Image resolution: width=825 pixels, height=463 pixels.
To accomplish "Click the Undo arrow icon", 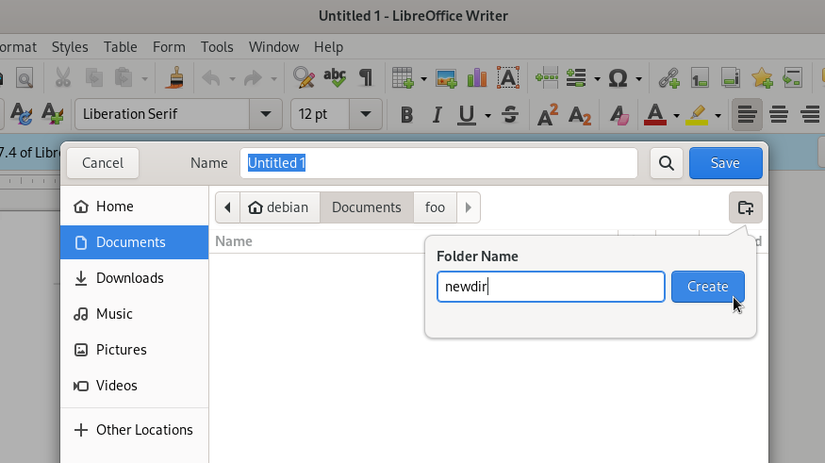I will pos(212,78).
